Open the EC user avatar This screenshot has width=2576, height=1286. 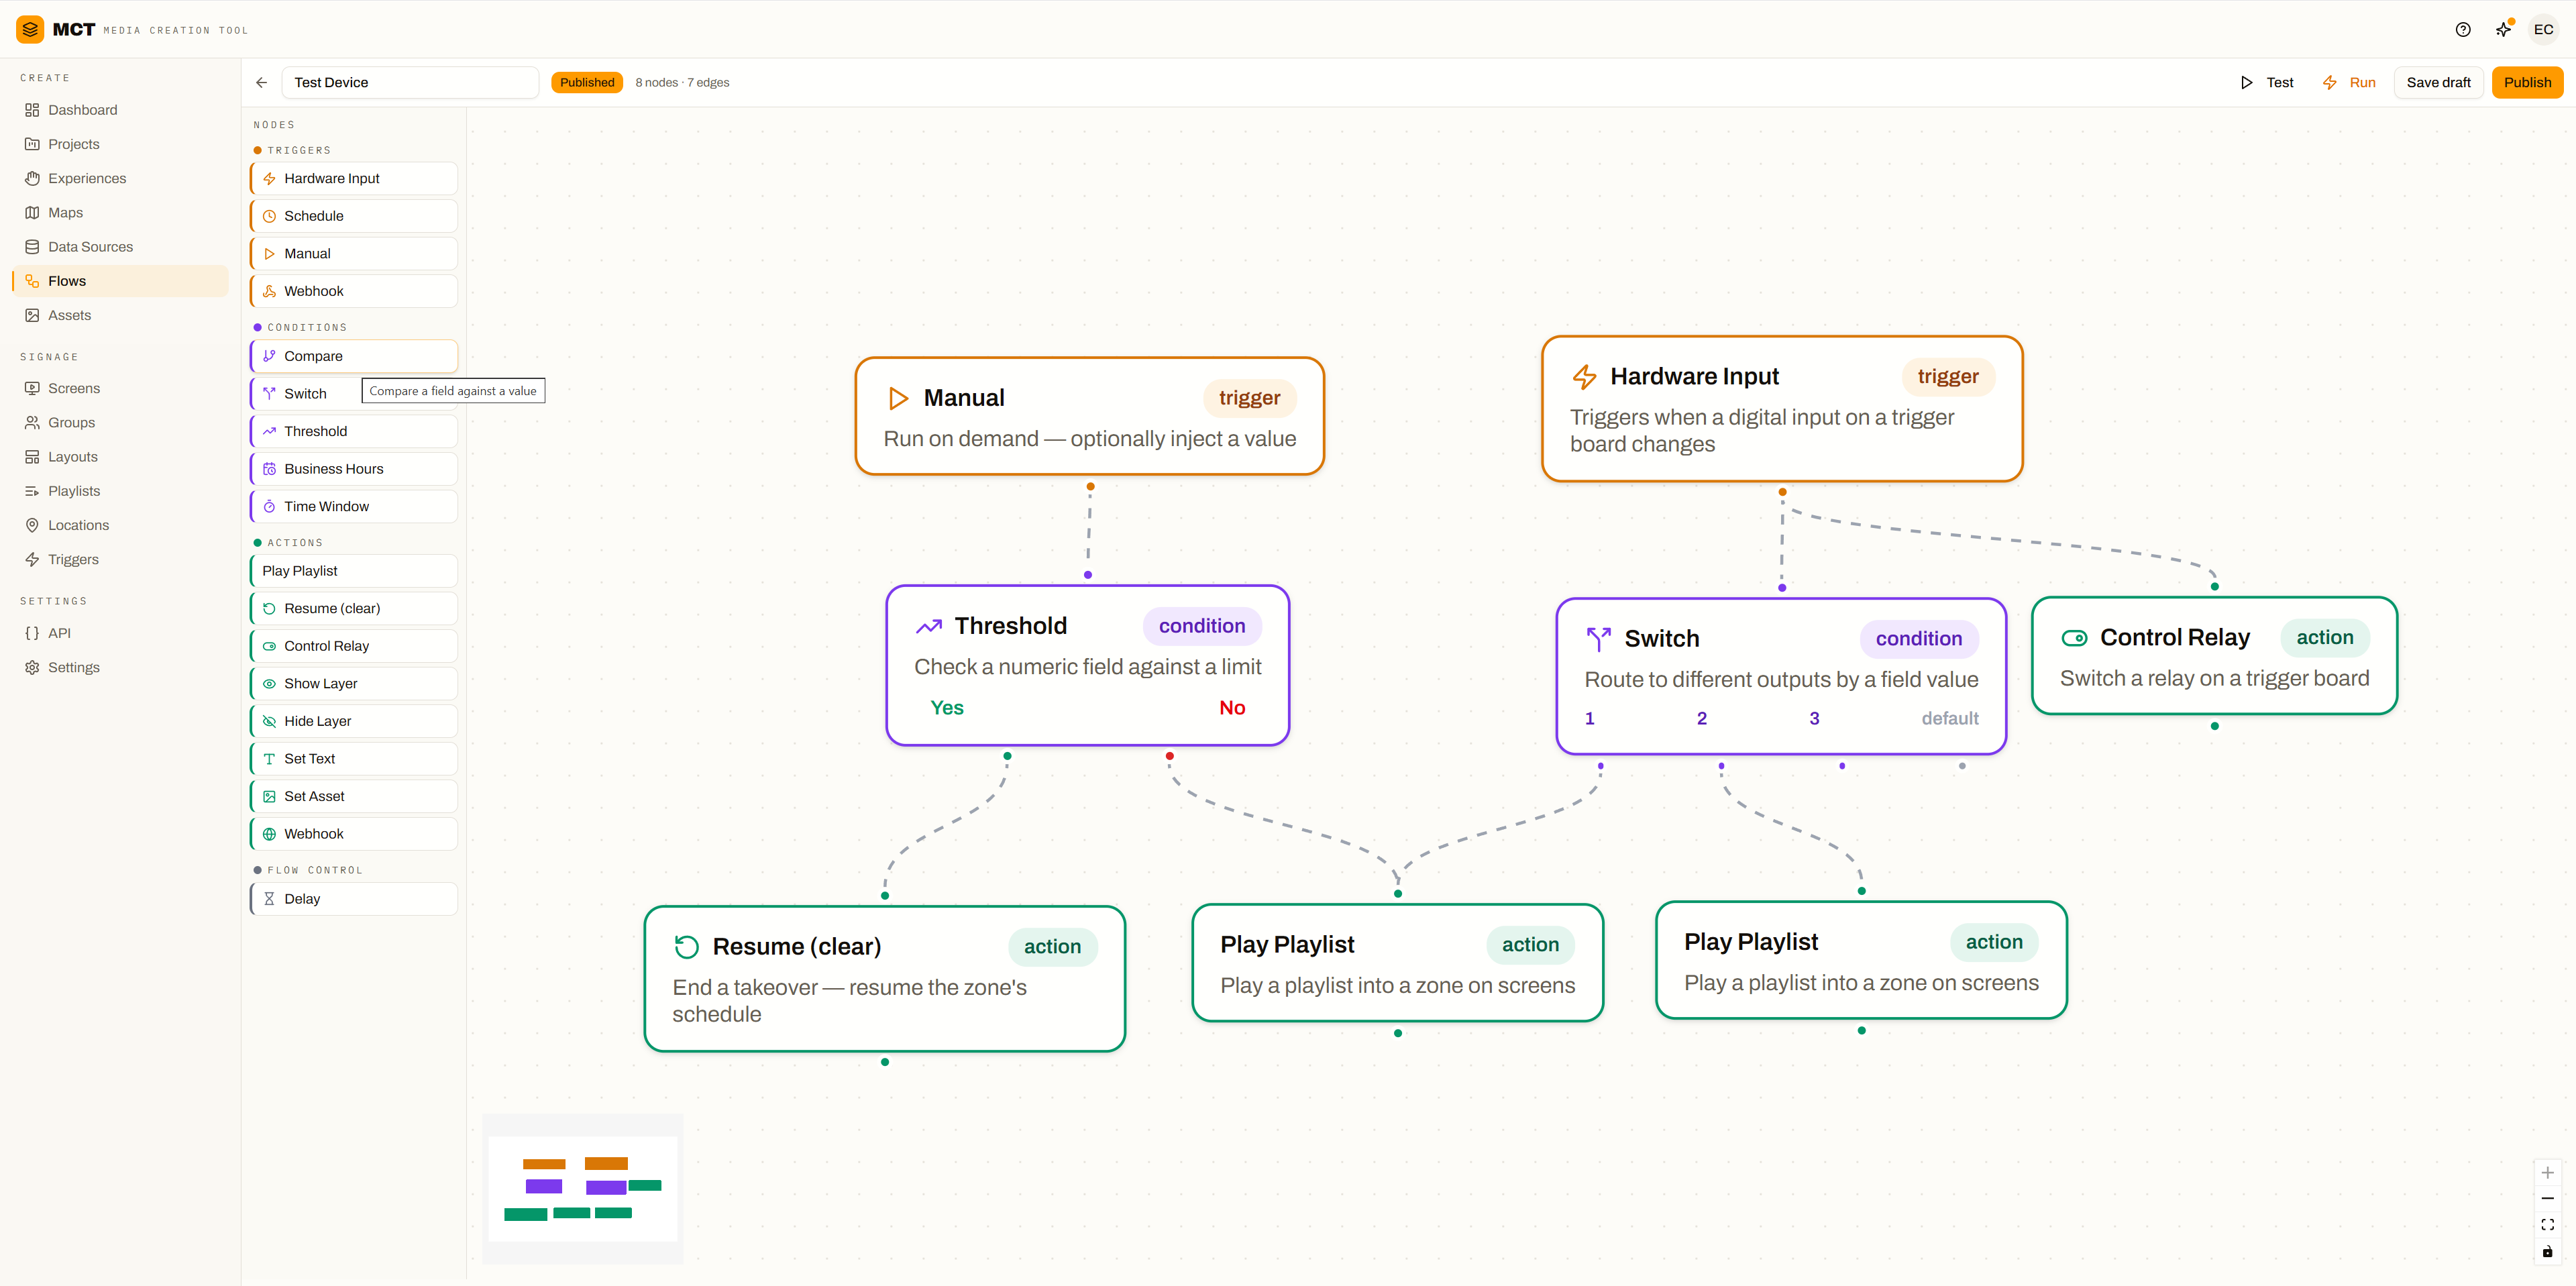(2543, 30)
